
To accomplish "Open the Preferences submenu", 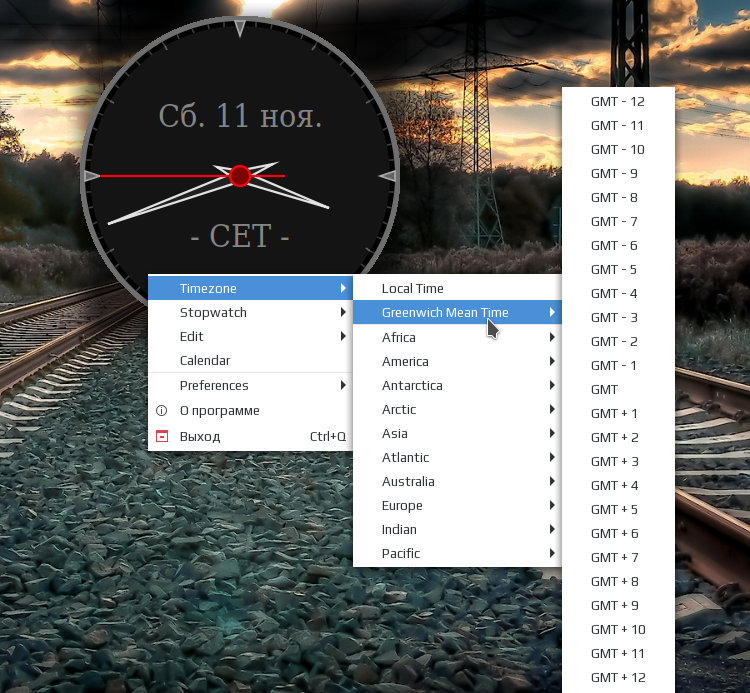I will [x=250, y=385].
